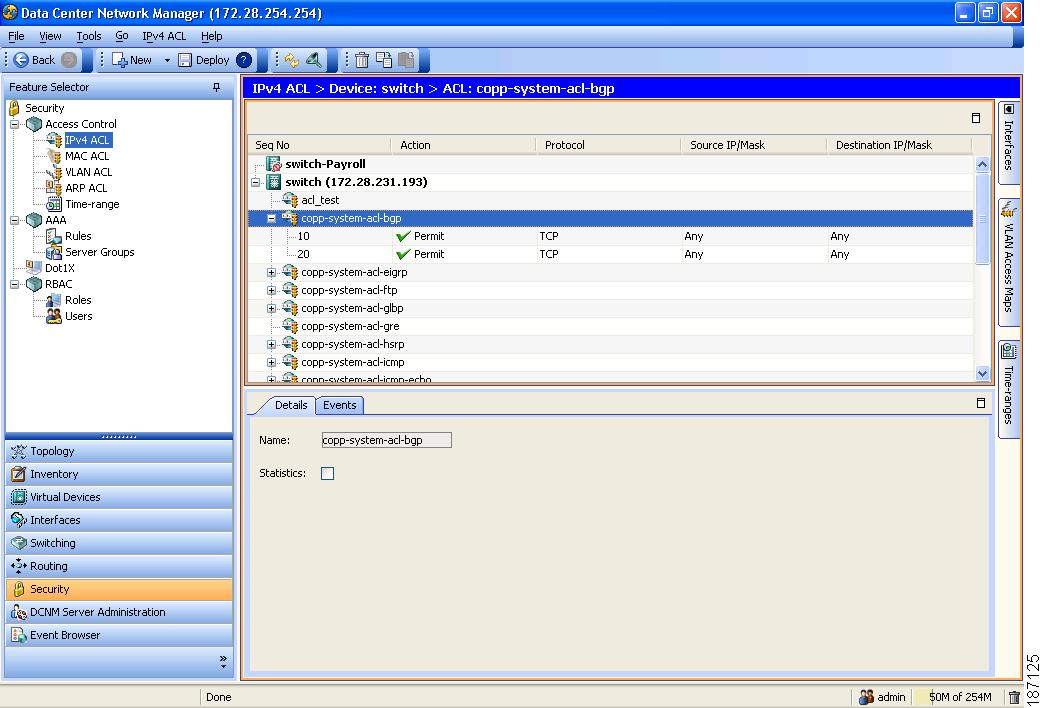Click the Deploy save icon in toolbar
This screenshot has width=1044, height=708.
pos(185,60)
